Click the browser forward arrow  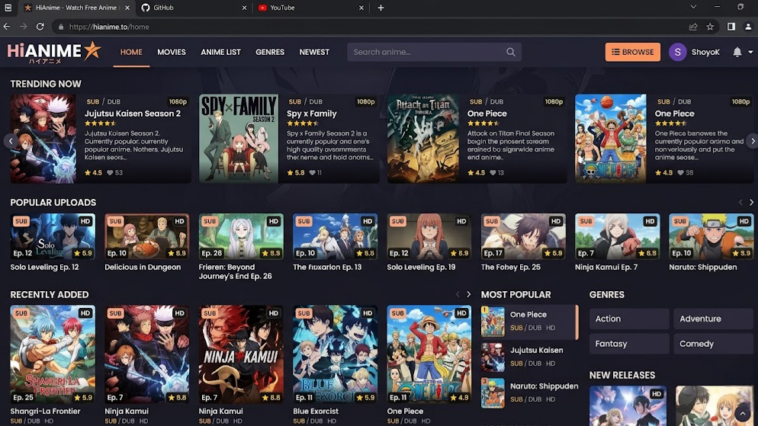[x=23, y=27]
